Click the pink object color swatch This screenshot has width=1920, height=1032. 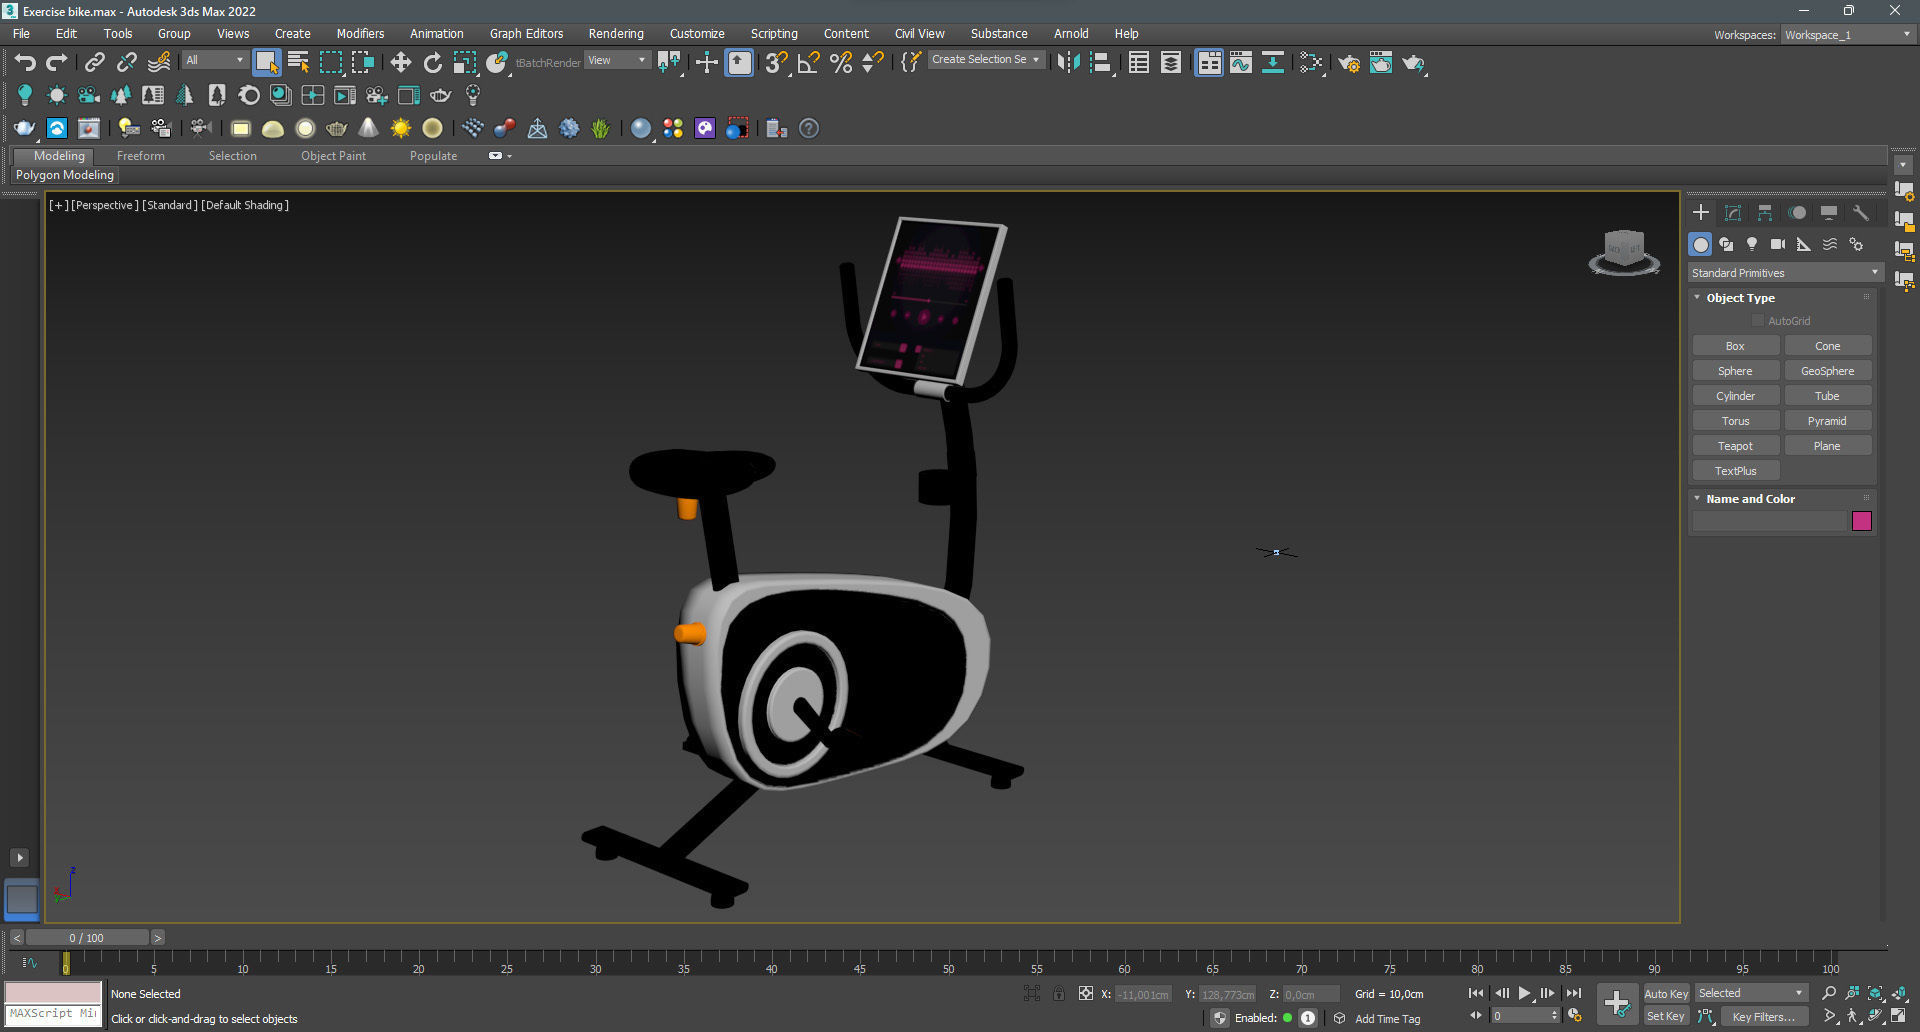point(1861,521)
